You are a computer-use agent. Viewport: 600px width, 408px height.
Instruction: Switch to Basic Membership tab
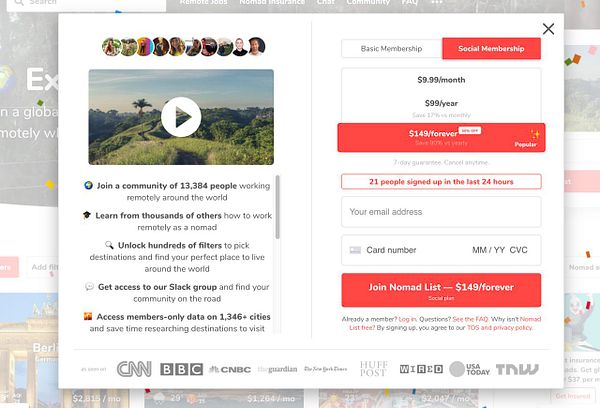(391, 49)
